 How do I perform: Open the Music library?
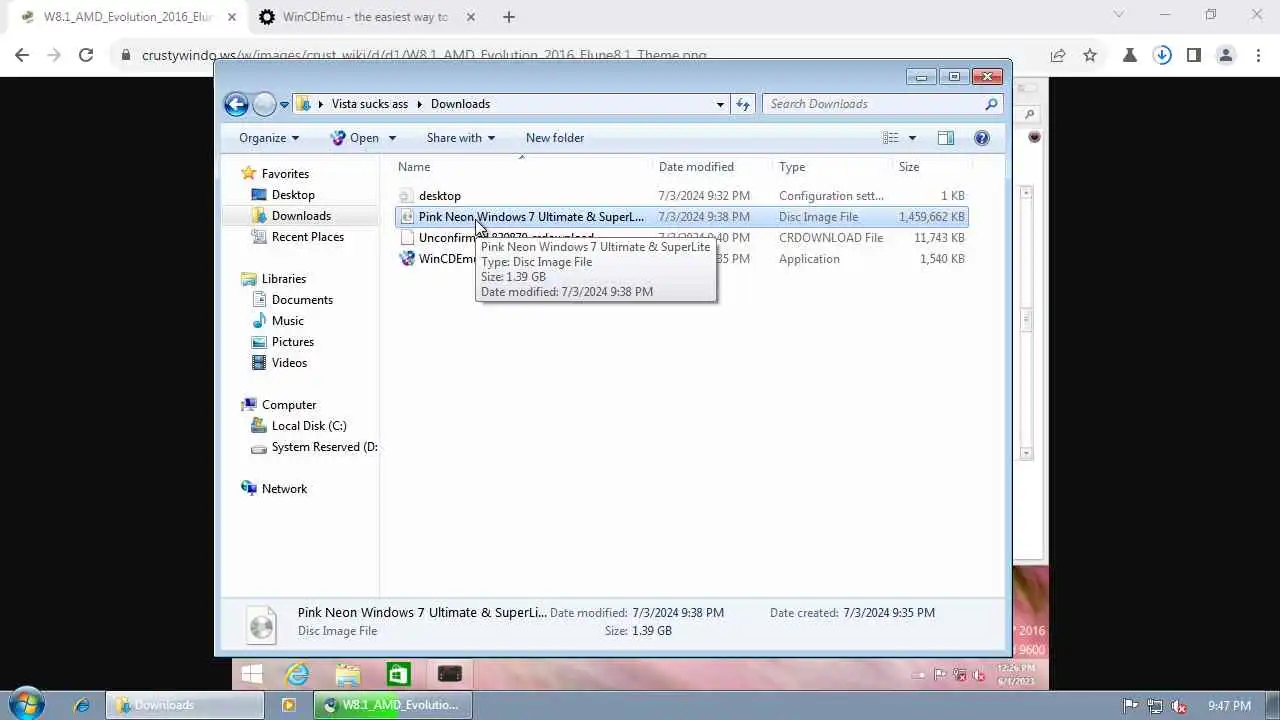tap(288, 321)
